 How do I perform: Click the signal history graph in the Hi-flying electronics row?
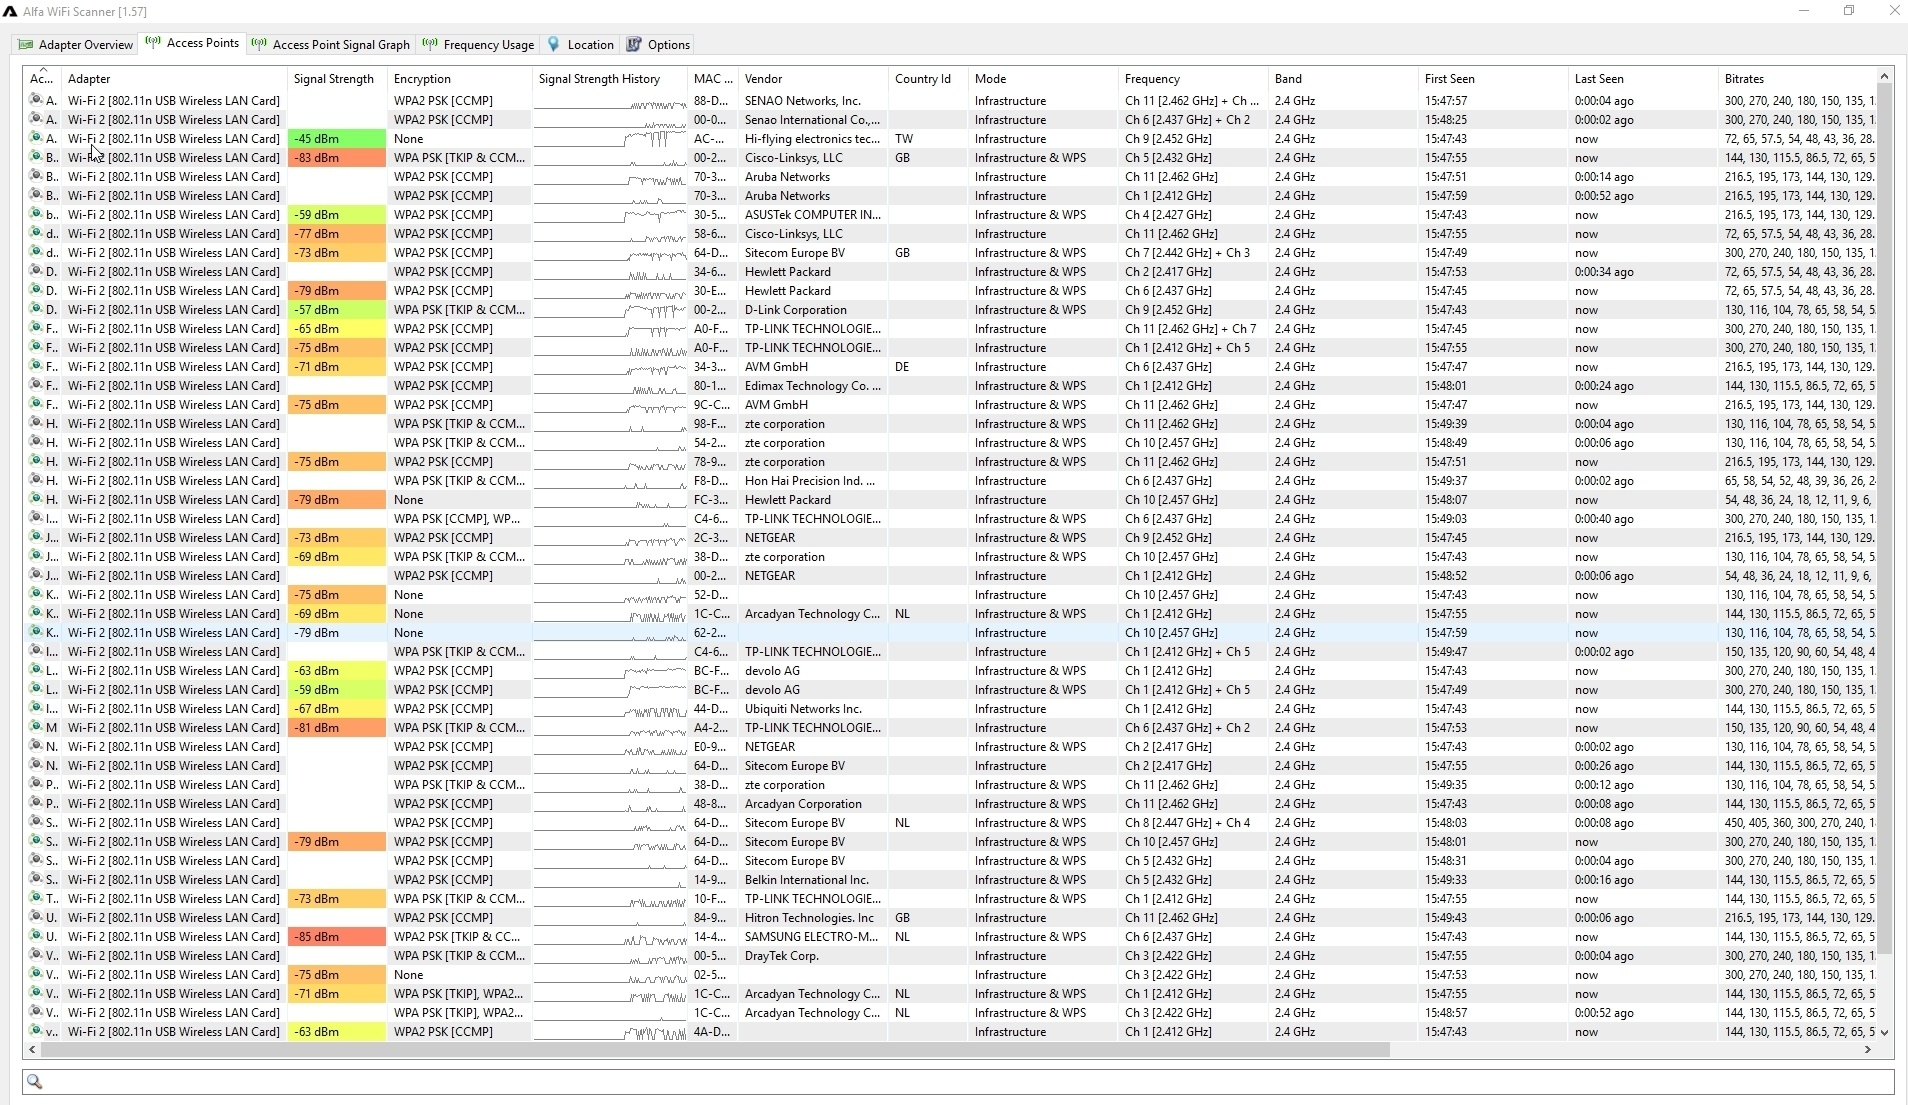tap(610, 138)
